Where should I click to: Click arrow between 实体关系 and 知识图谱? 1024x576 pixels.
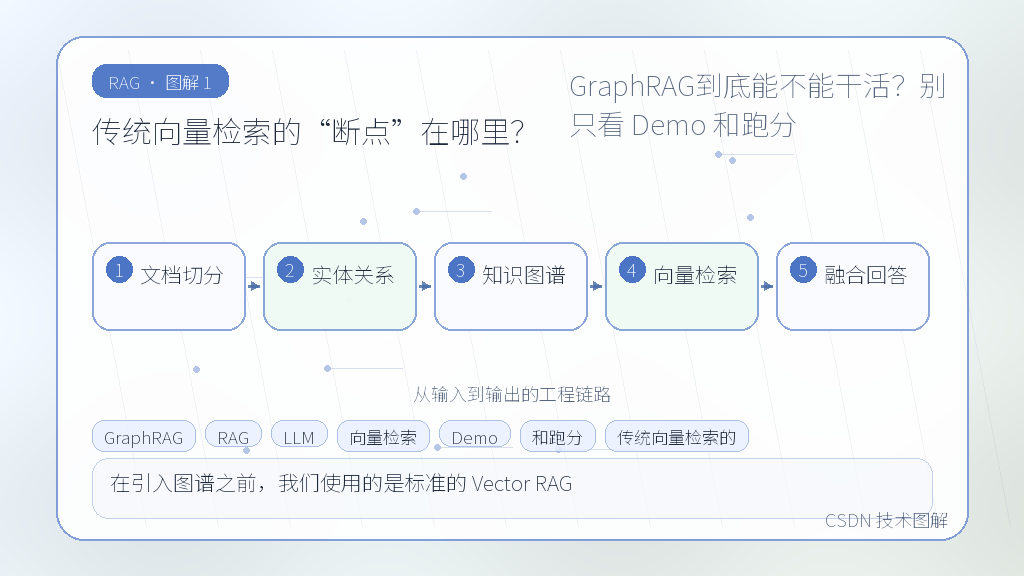point(425,286)
